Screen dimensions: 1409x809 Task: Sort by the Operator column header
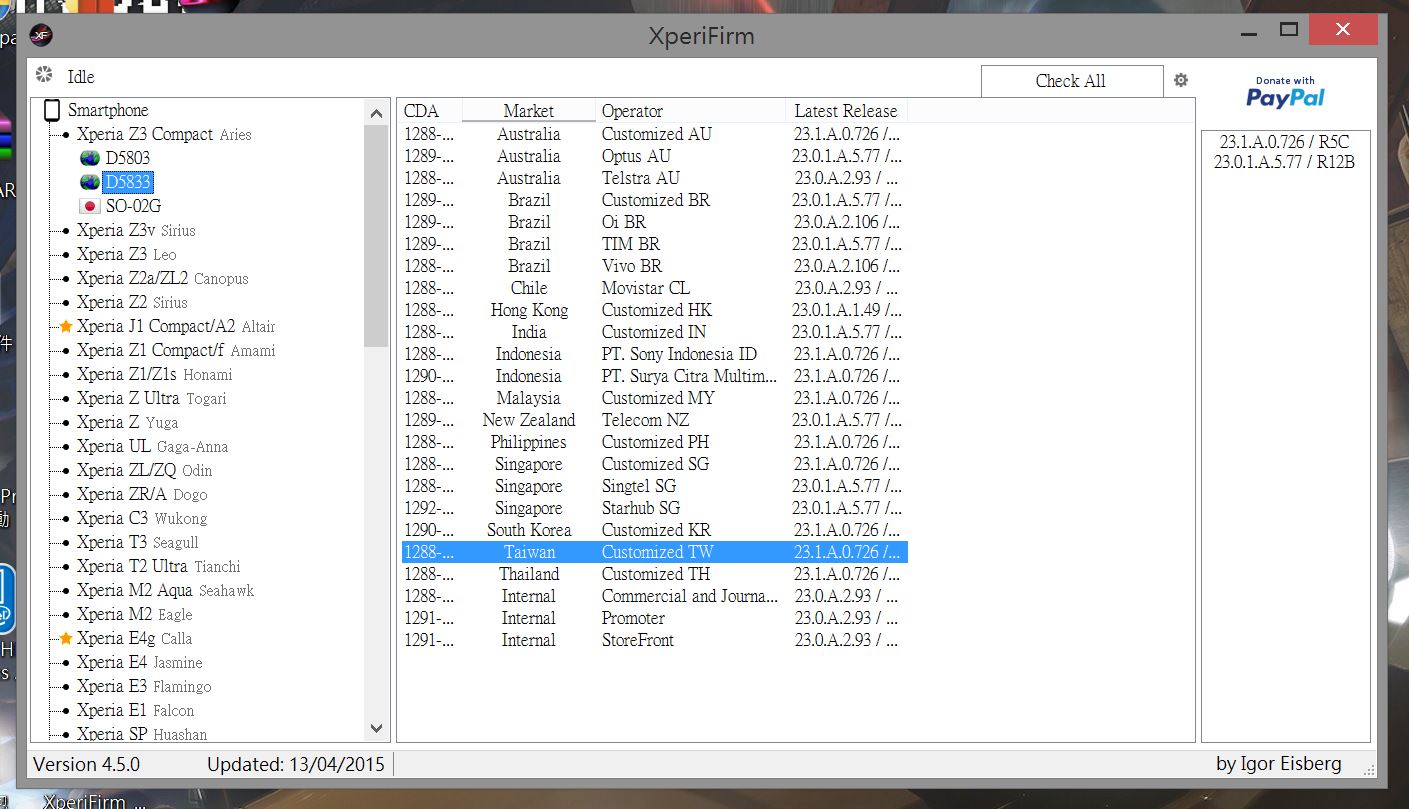click(x=690, y=111)
